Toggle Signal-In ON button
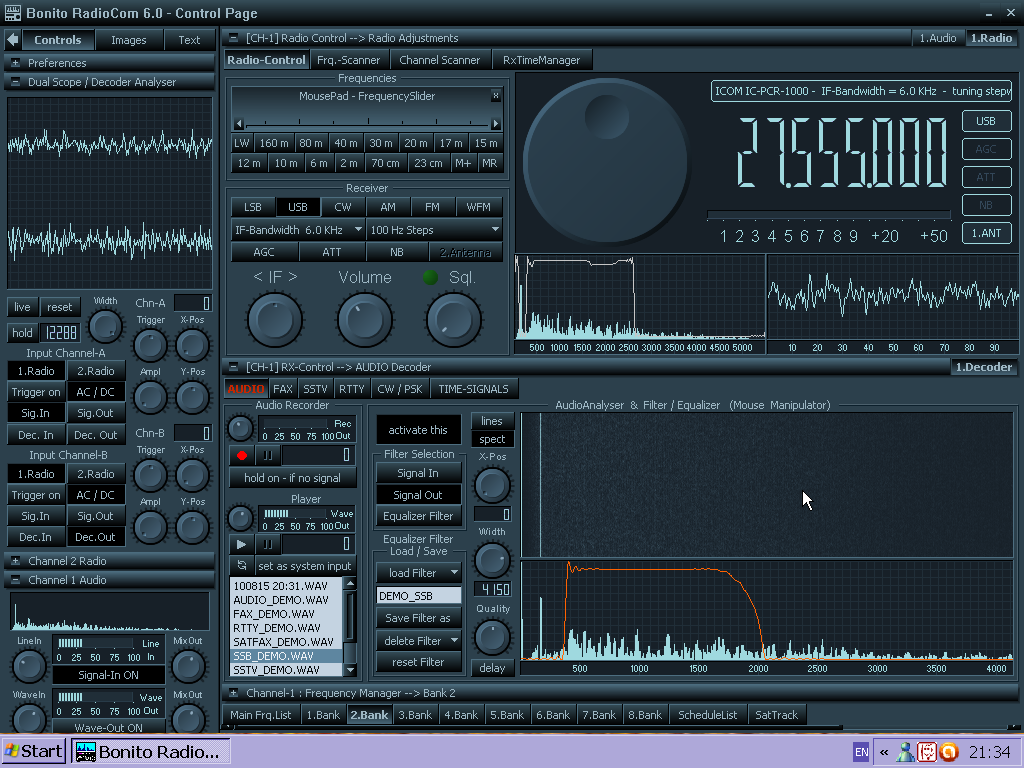 click(x=108, y=675)
